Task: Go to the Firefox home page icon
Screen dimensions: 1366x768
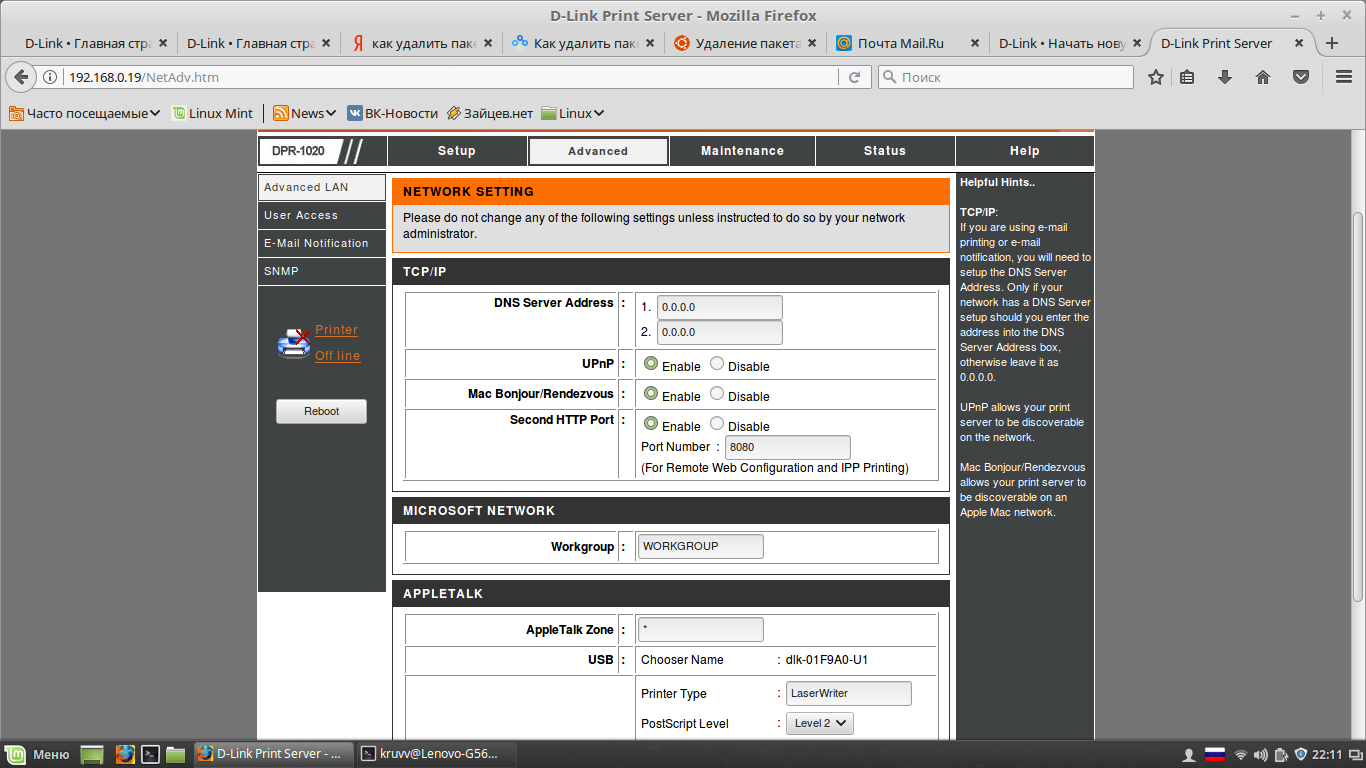Action: pyautogui.click(x=1263, y=77)
